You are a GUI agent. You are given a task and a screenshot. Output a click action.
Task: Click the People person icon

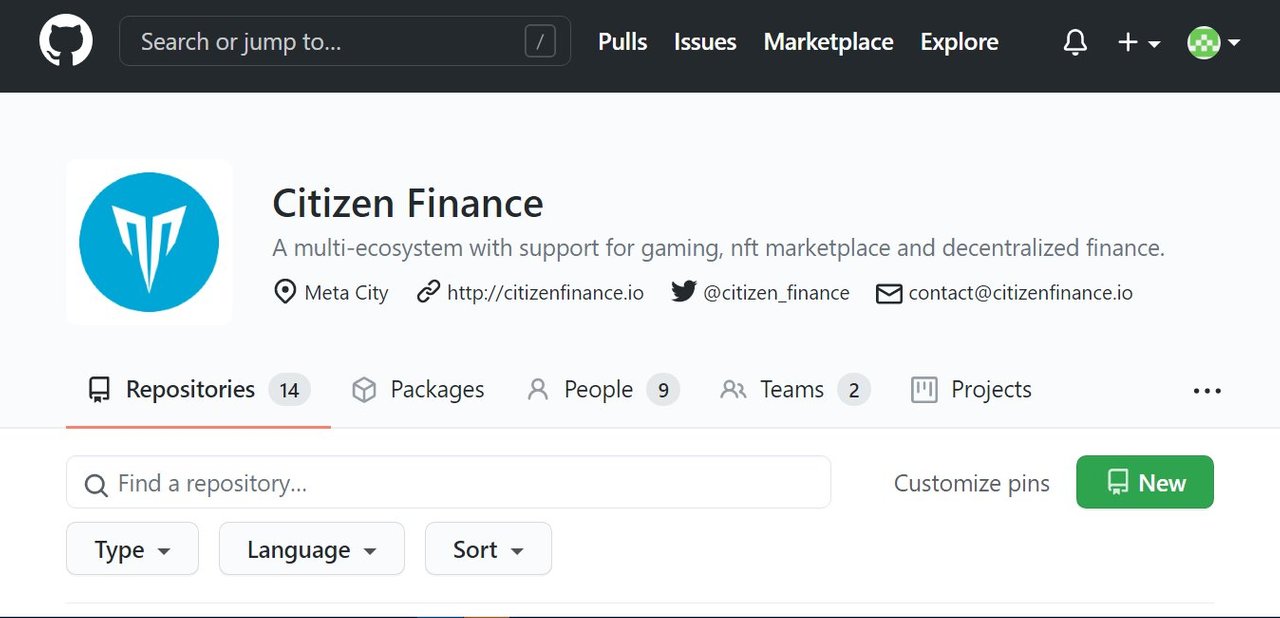(538, 390)
